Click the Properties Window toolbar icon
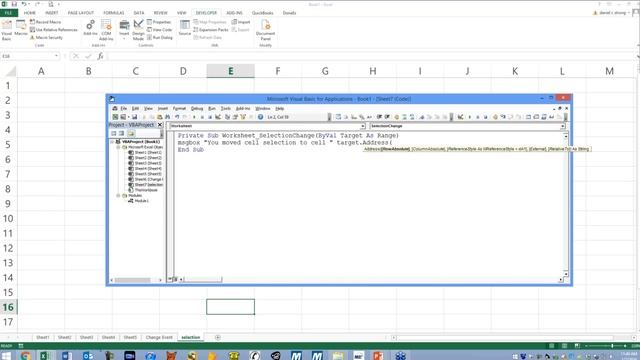This screenshot has width=640, height=360. pos(235,117)
